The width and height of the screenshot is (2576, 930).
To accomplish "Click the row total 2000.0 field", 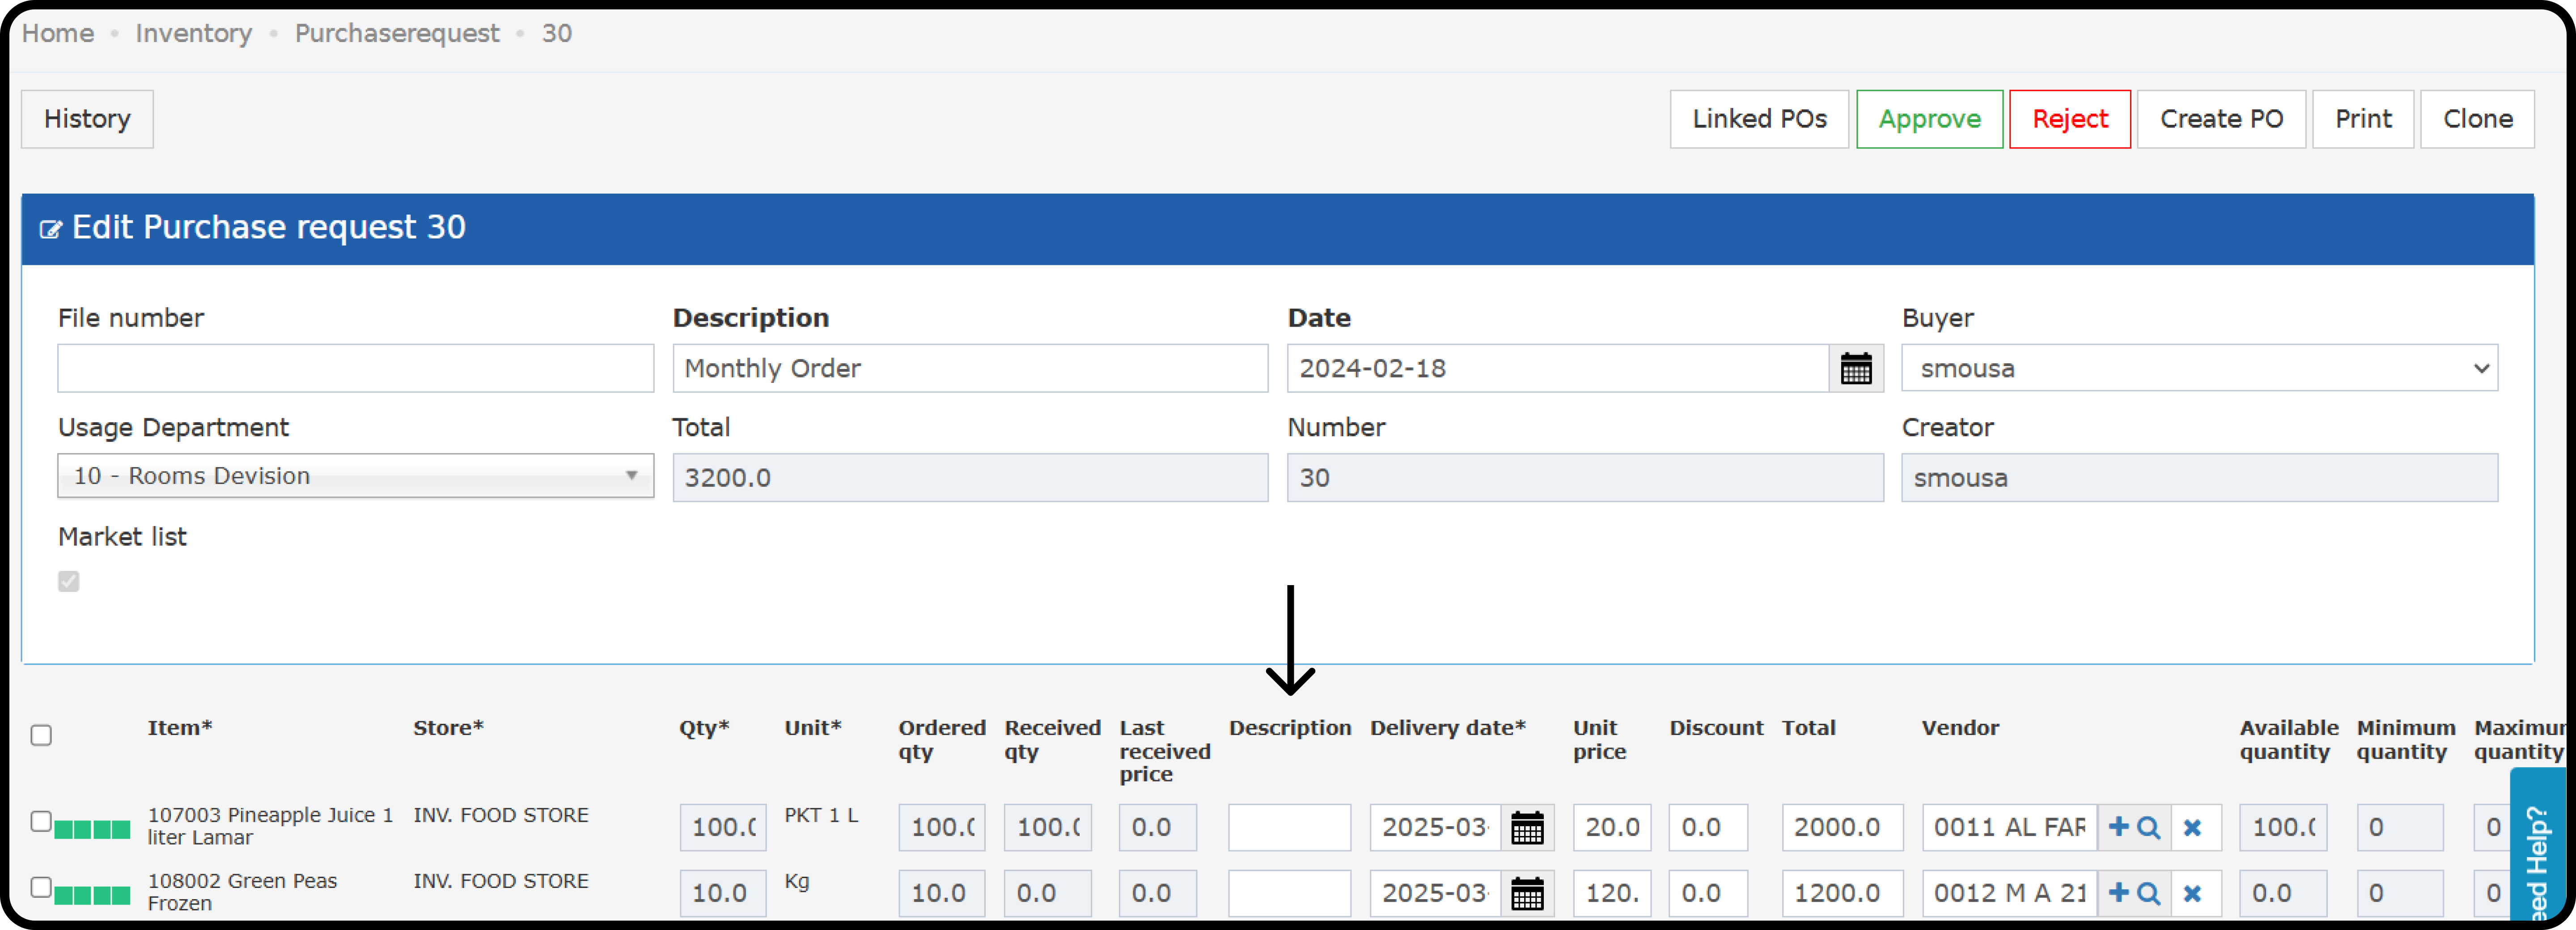I will pos(1842,828).
